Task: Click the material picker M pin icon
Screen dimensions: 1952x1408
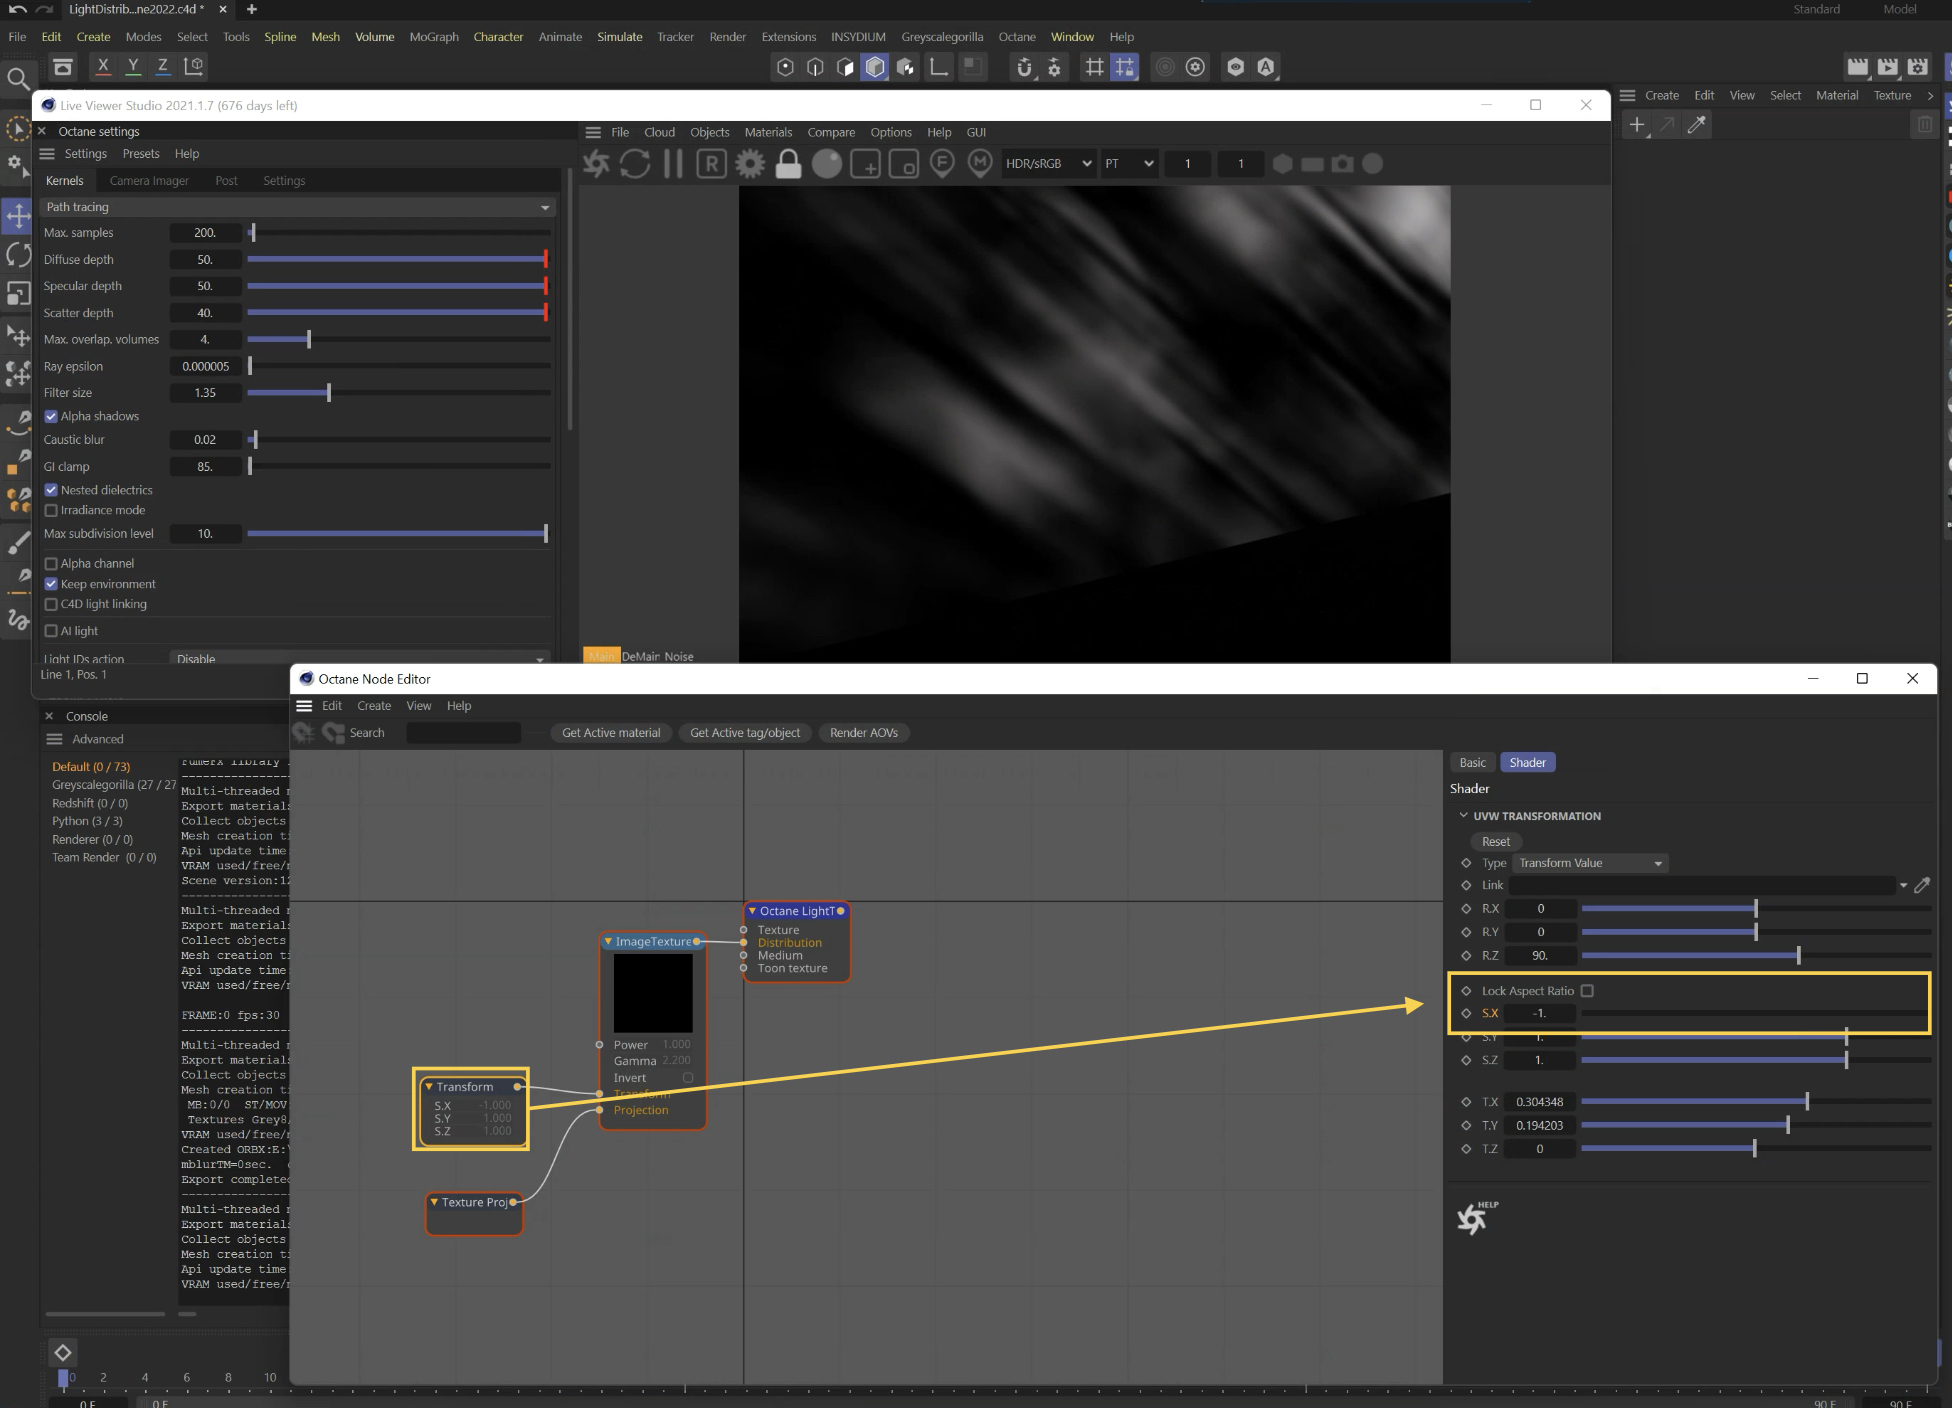Action: [980, 163]
